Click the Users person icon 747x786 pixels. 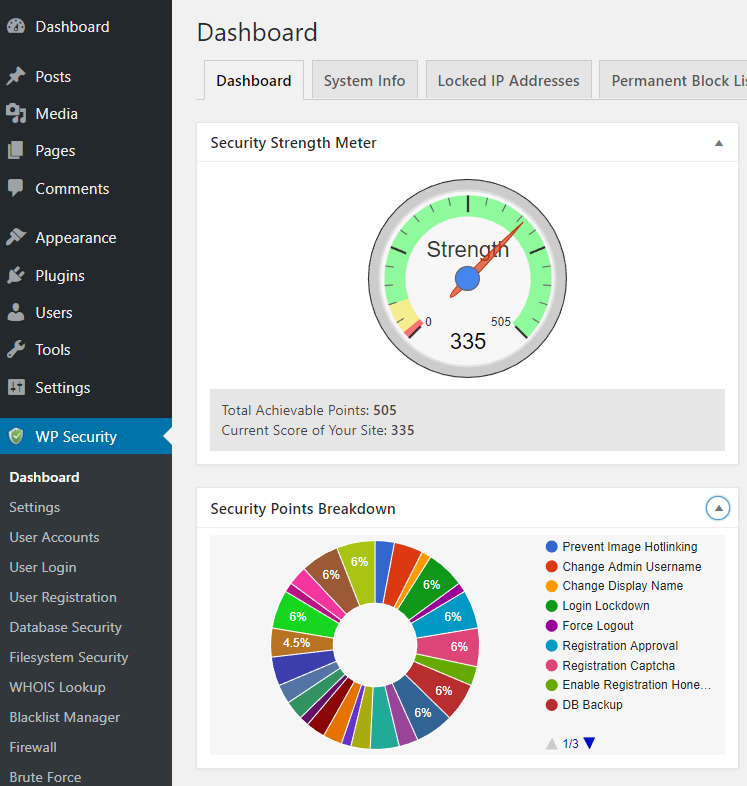pos(16,312)
